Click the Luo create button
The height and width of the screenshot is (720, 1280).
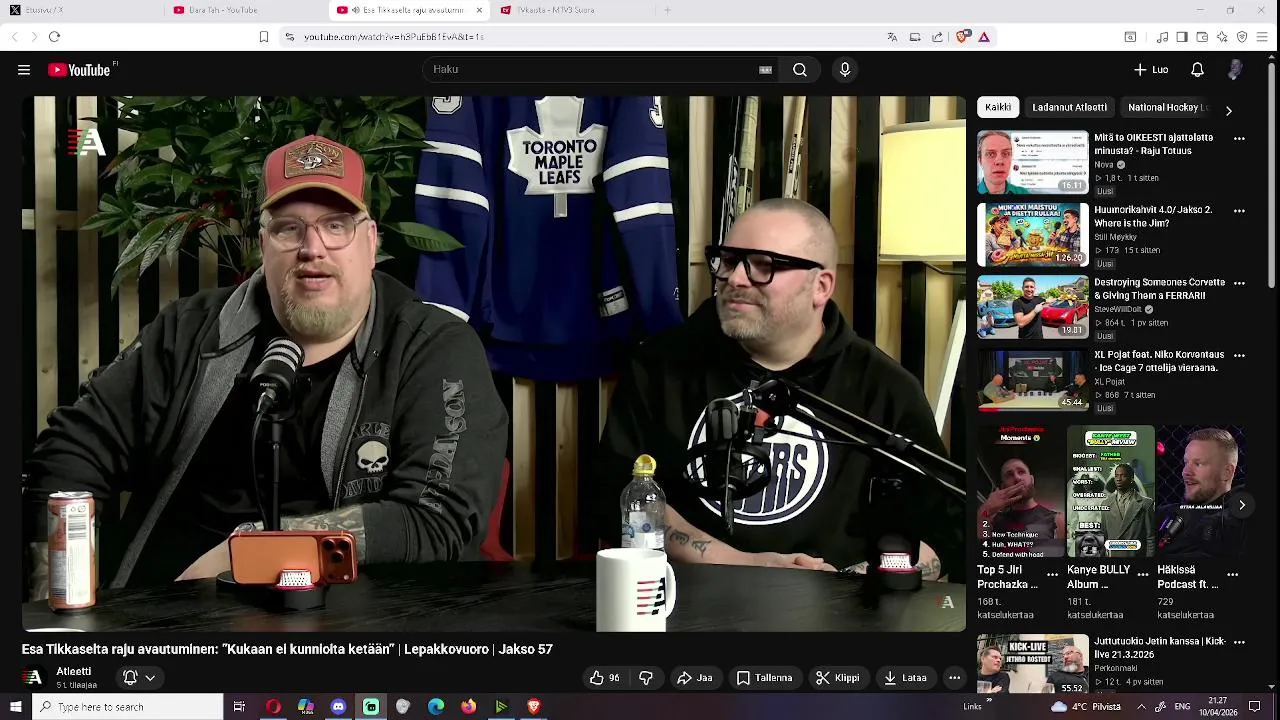tap(1151, 70)
